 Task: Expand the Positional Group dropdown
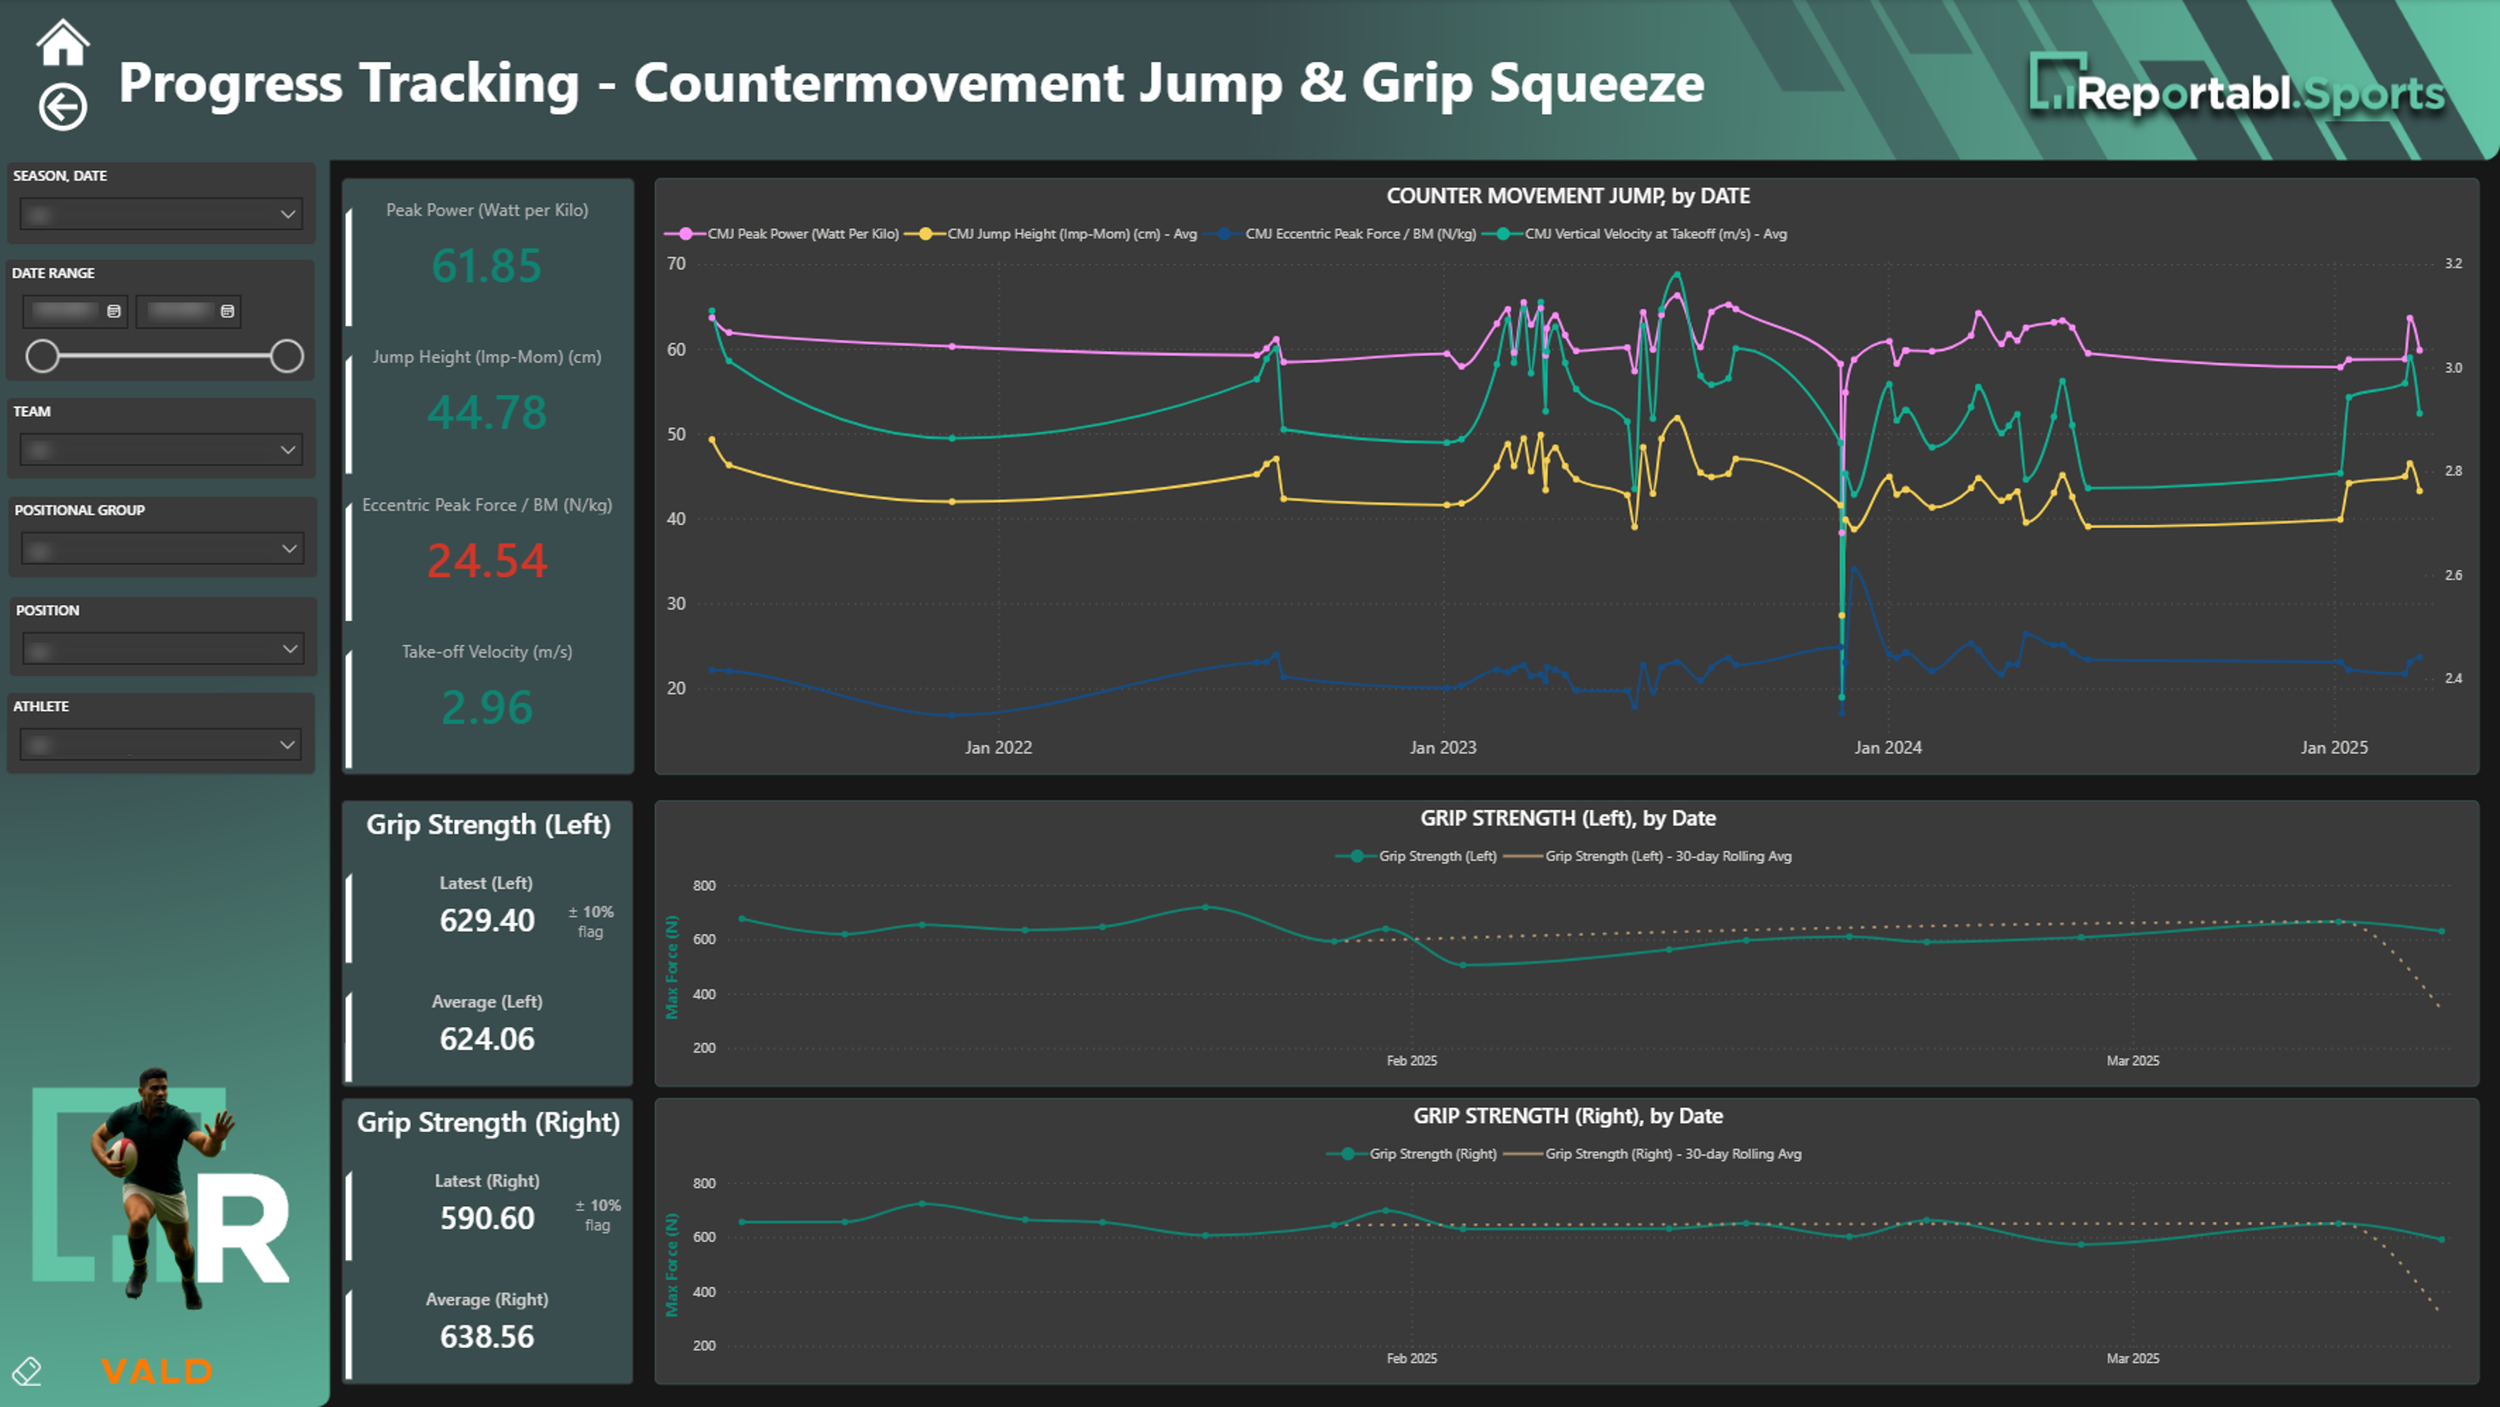tap(288, 548)
